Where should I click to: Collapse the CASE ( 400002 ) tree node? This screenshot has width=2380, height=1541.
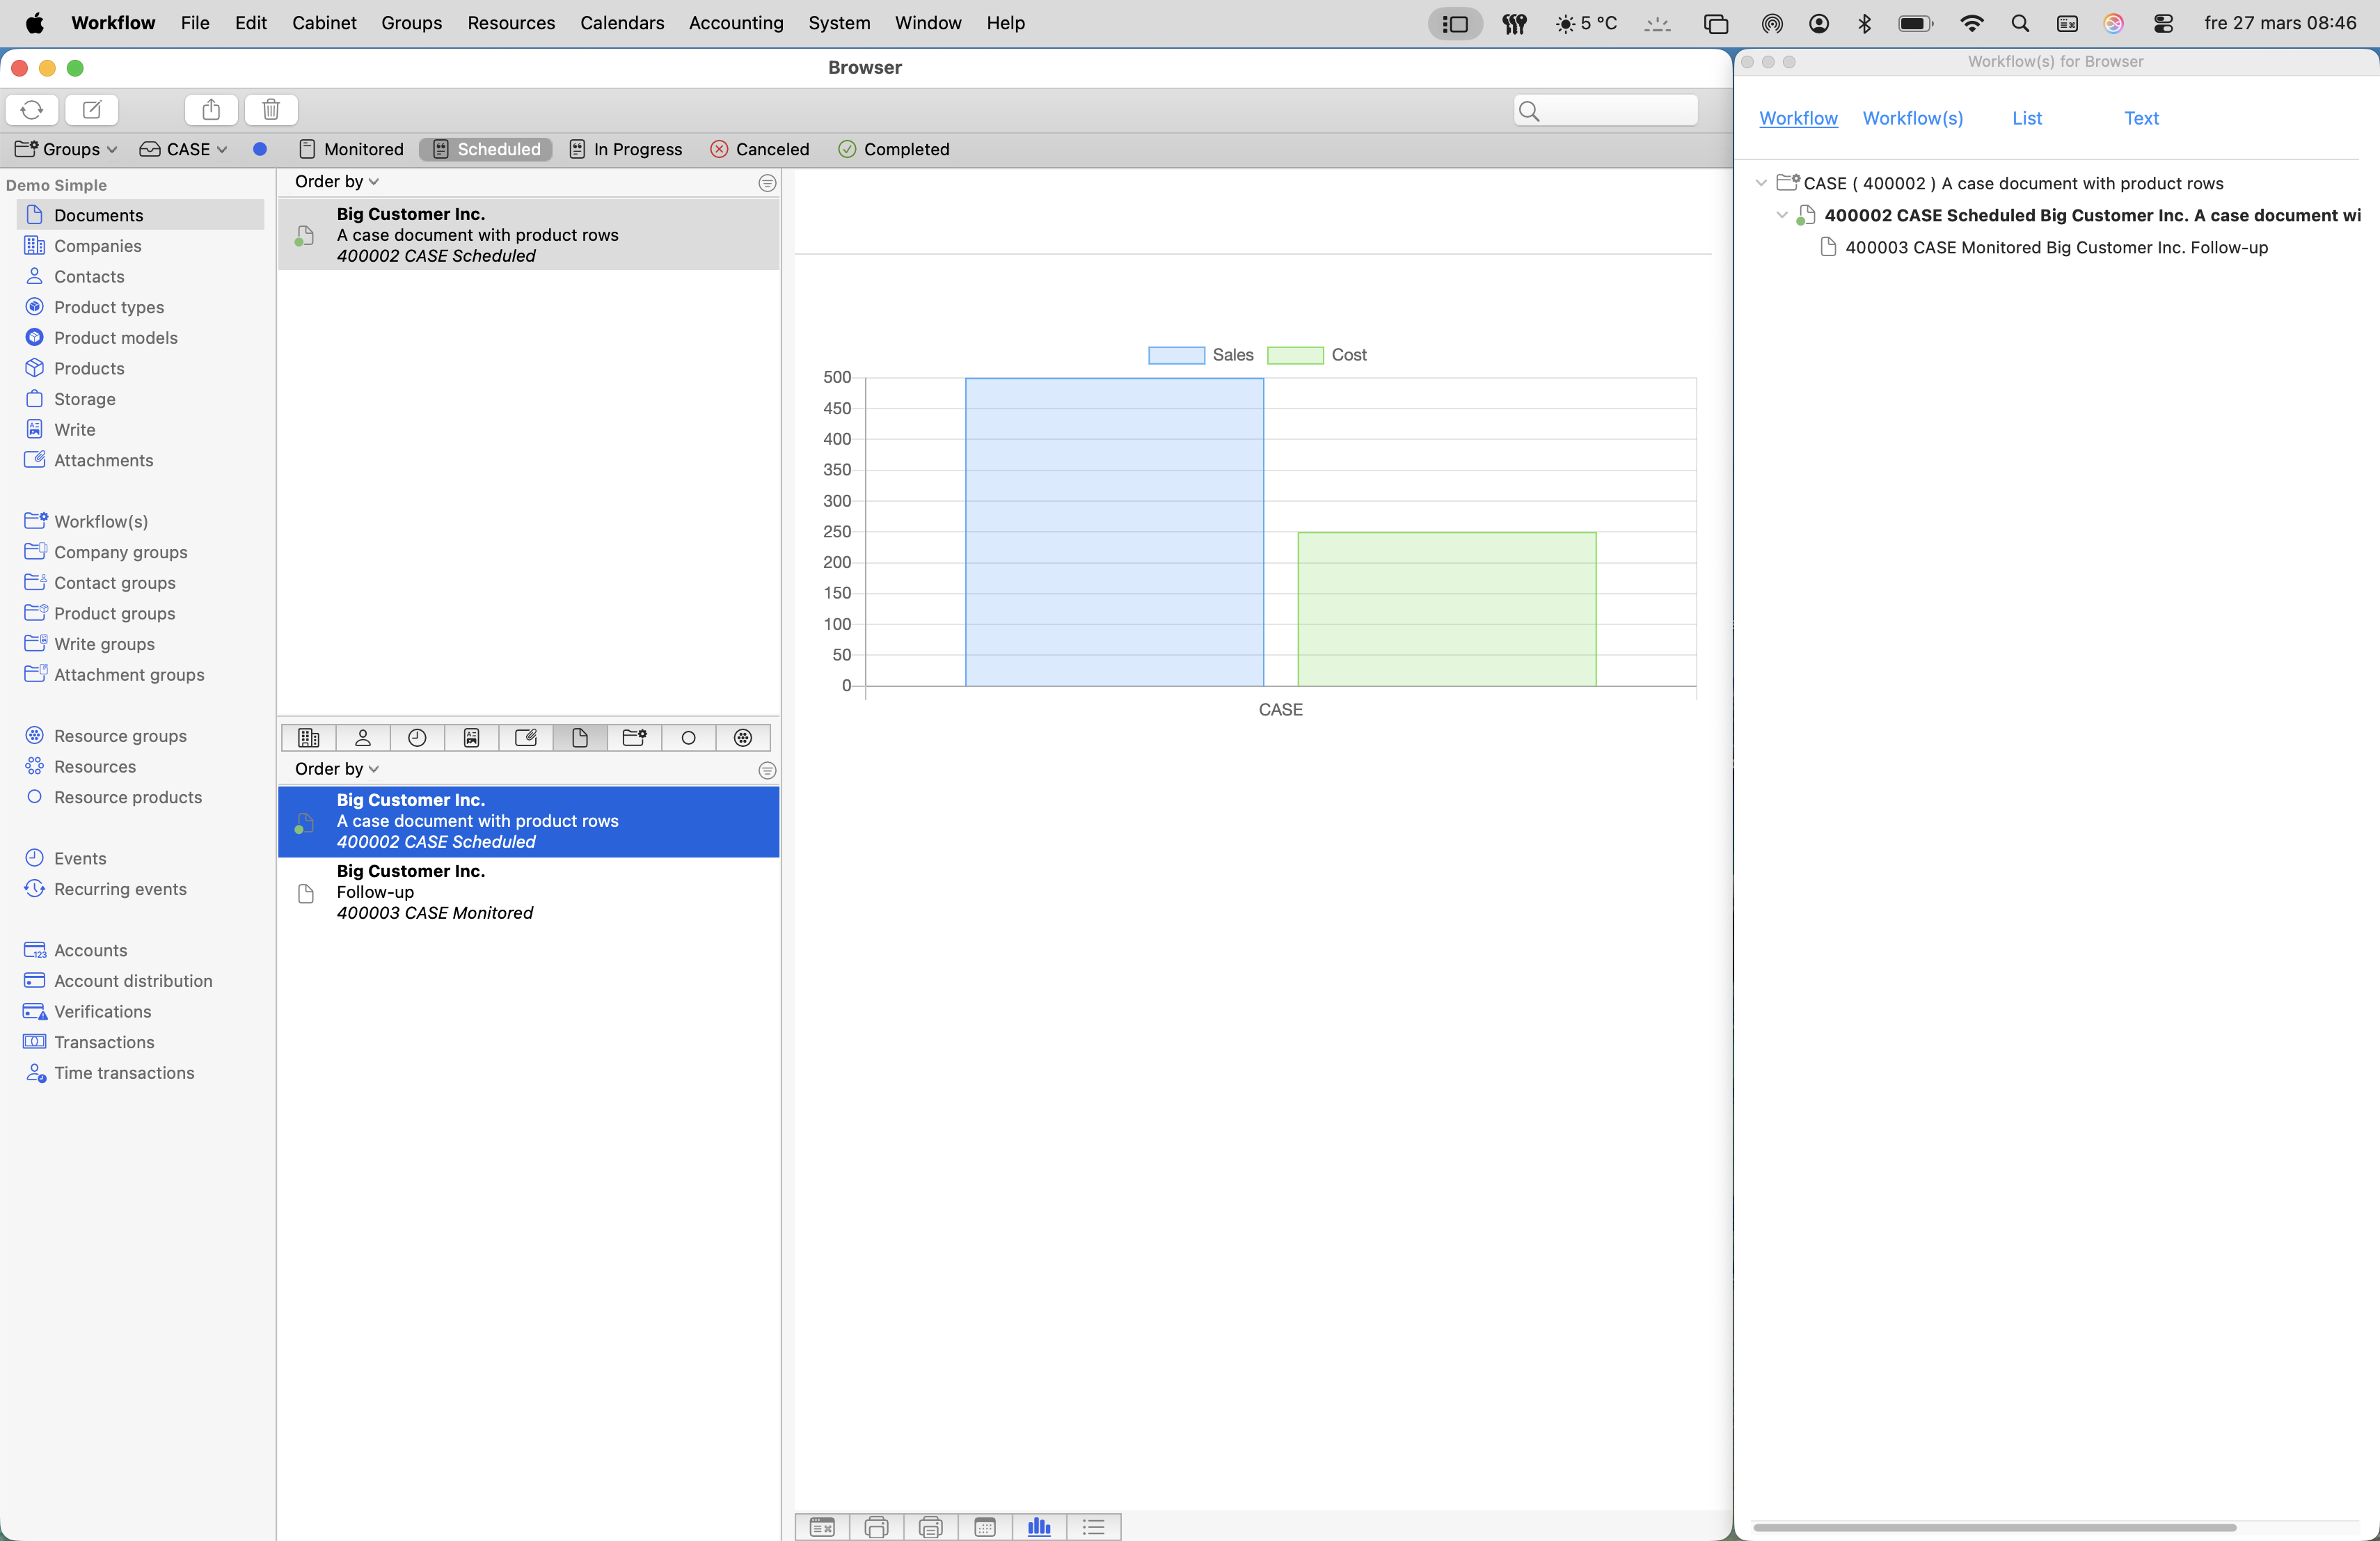(x=1761, y=183)
